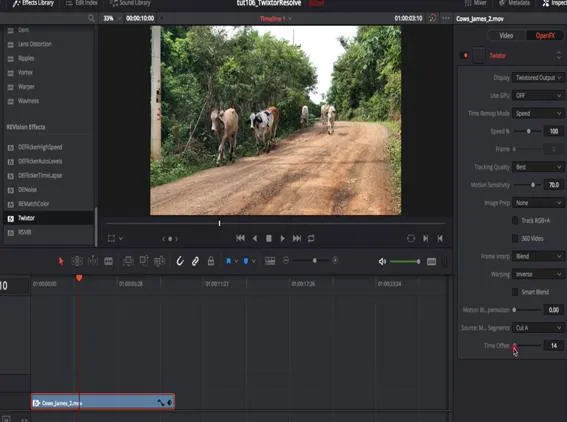The height and width of the screenshot is (422, 567).
Task: Open the viewer three-dot options menu
Action: point(446,18)
